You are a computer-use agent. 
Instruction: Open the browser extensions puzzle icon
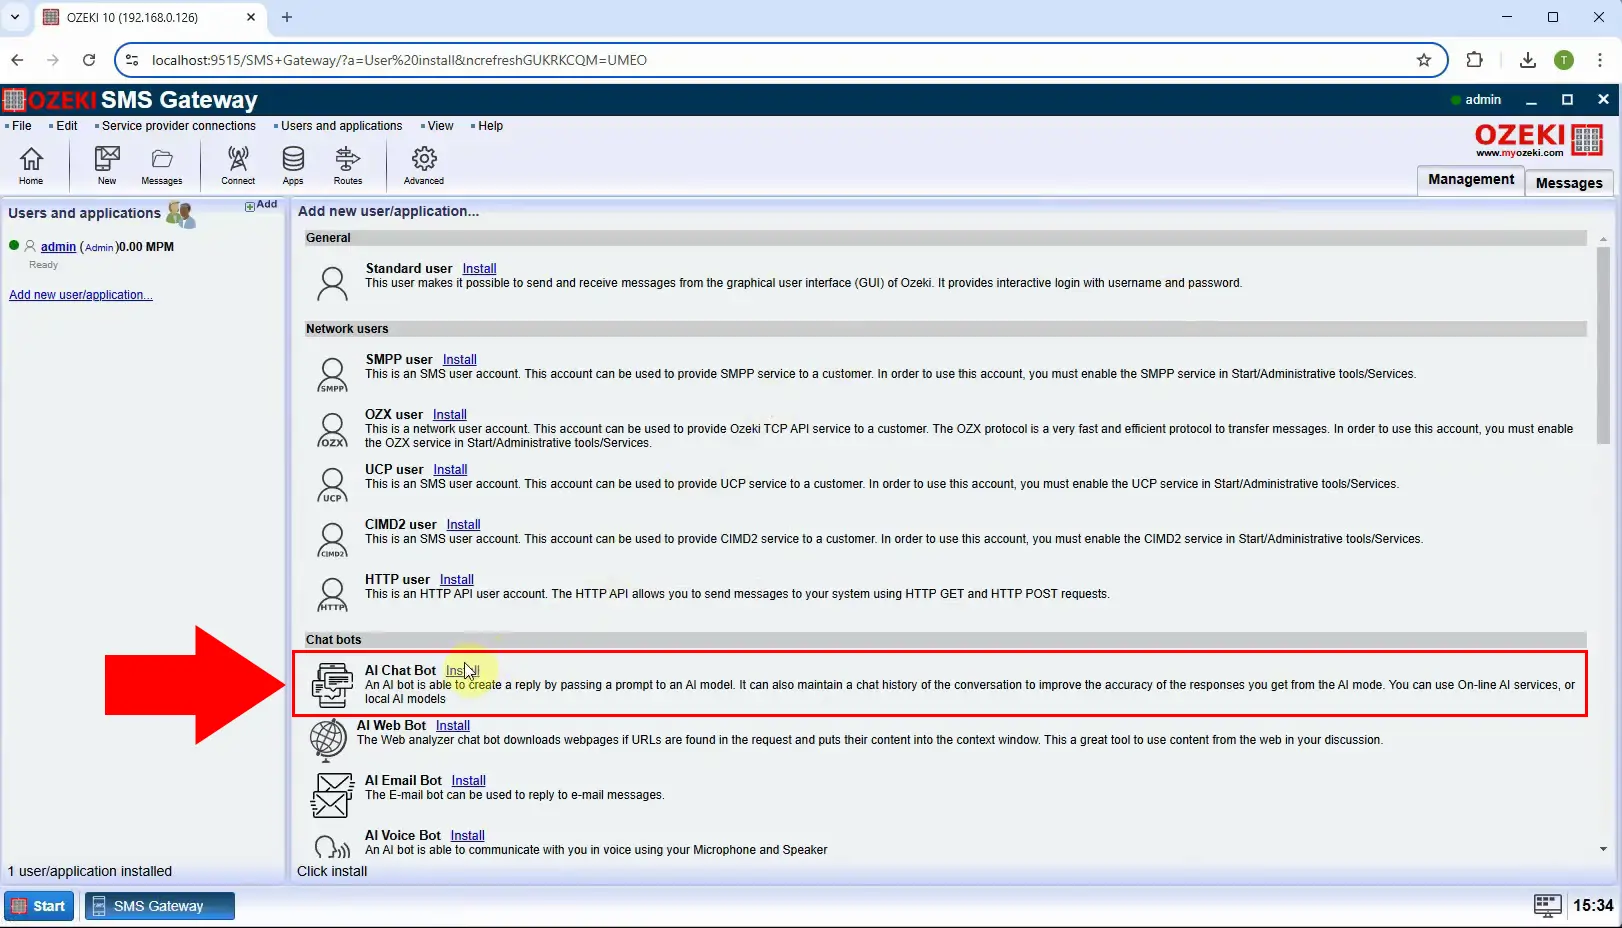tap(1474, 60)
